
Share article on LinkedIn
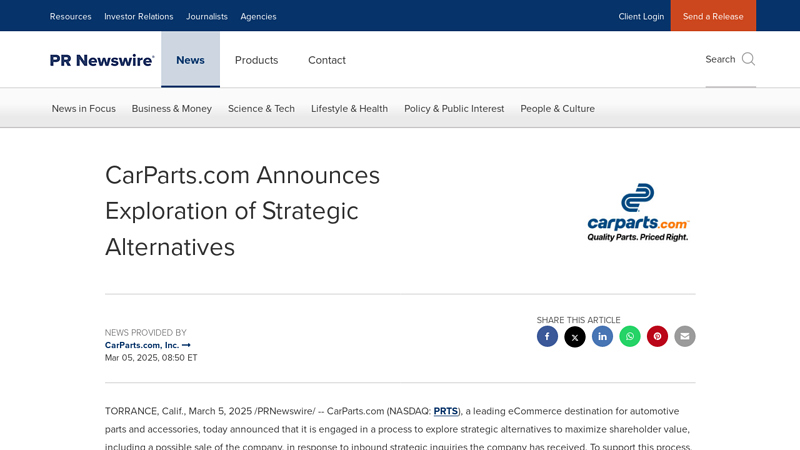602,336
